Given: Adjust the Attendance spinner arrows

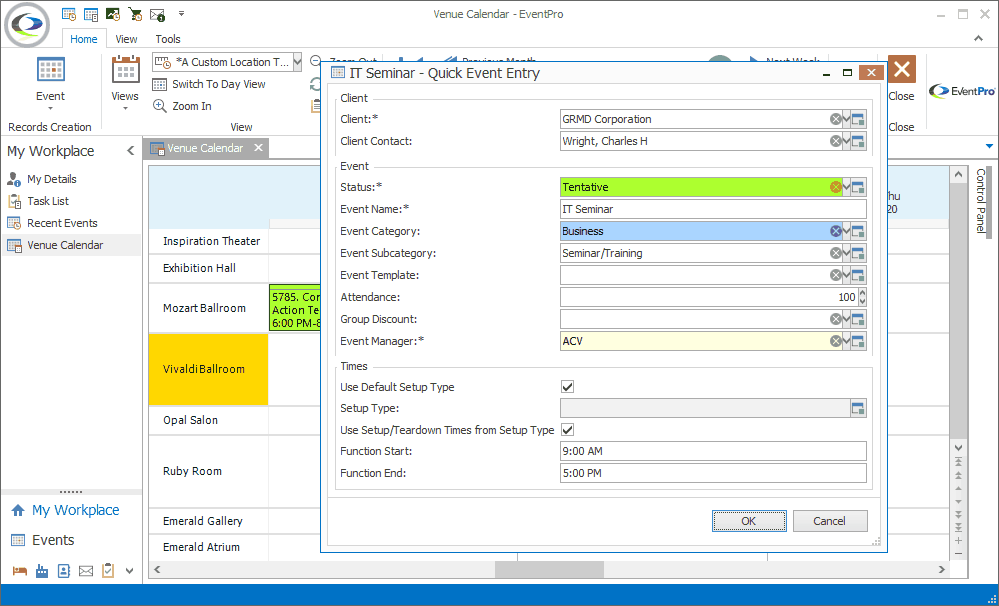Looking at the screenshot, I should tap(862, 297).
